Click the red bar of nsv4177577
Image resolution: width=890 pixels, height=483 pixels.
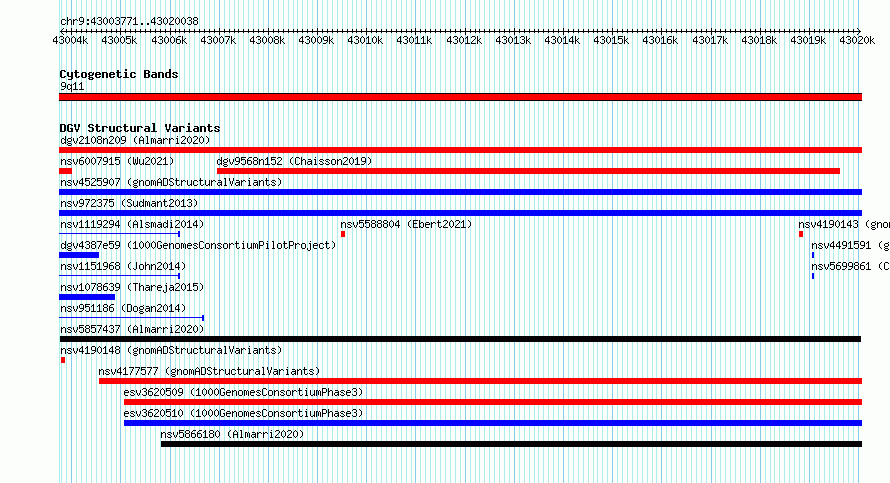pyautogui.click(x=480, y=381)
